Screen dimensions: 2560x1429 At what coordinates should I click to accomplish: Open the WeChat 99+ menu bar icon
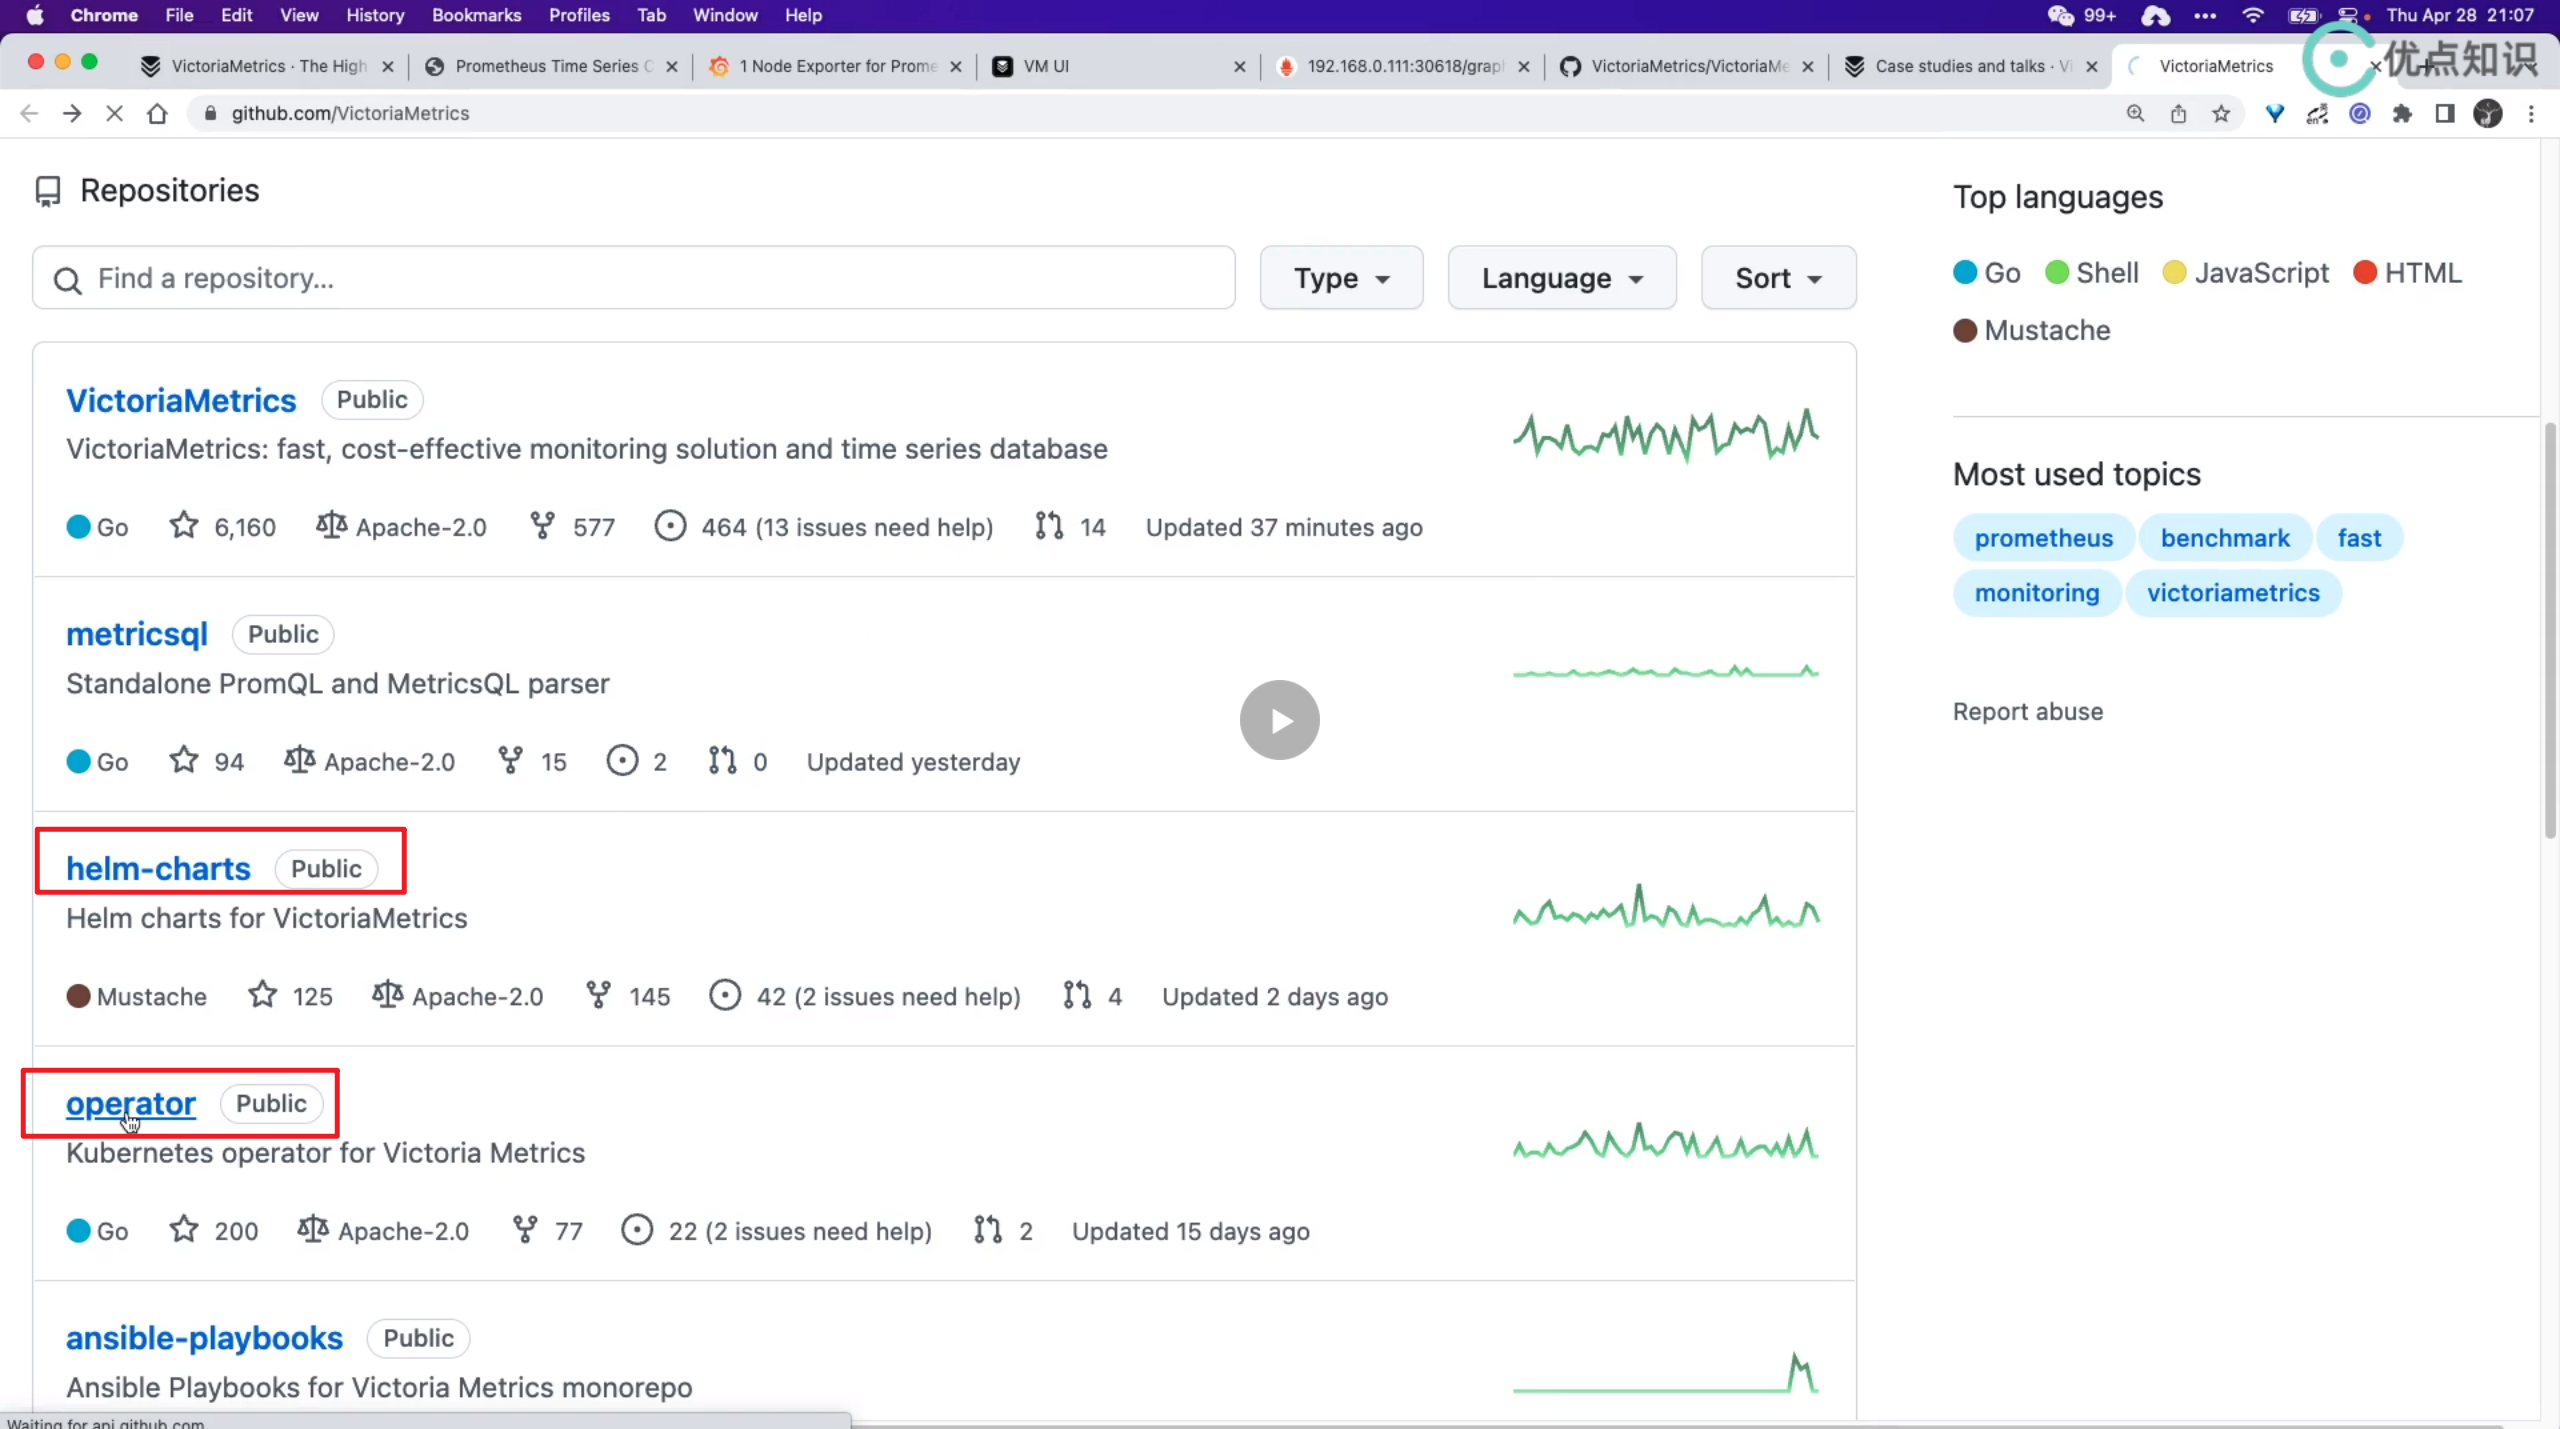coord(2082,15)
